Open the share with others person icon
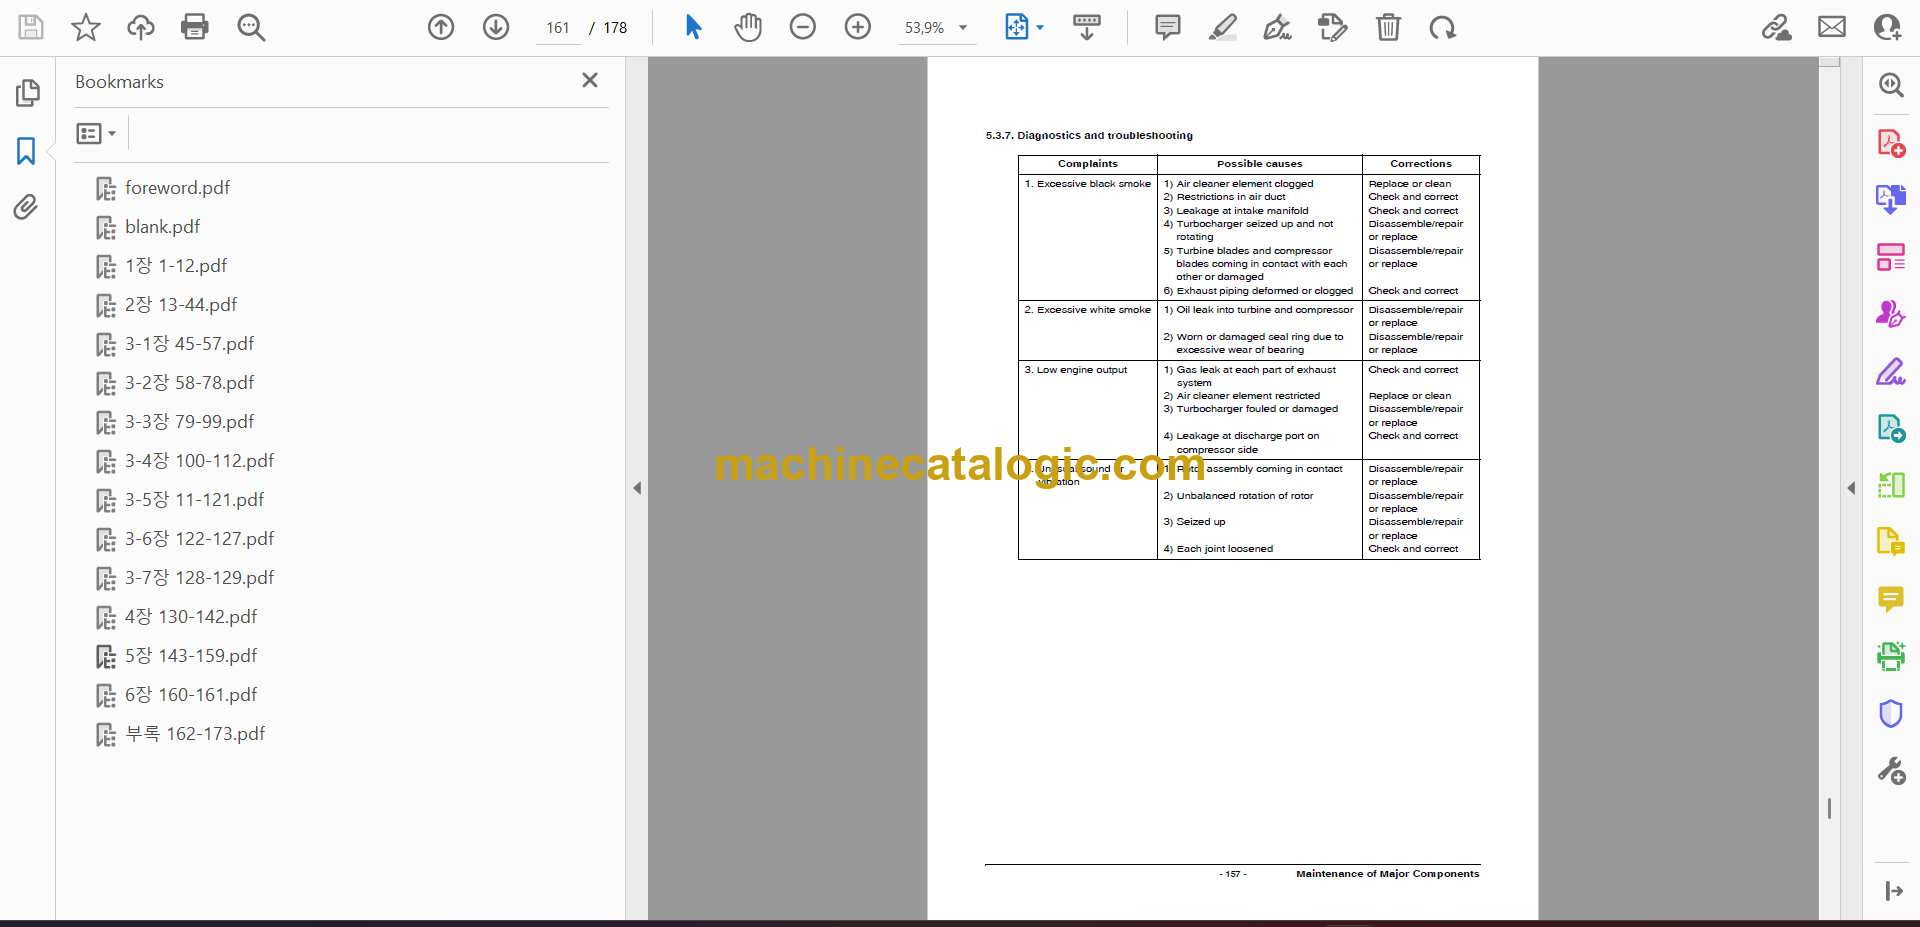 click(1887, 27)
